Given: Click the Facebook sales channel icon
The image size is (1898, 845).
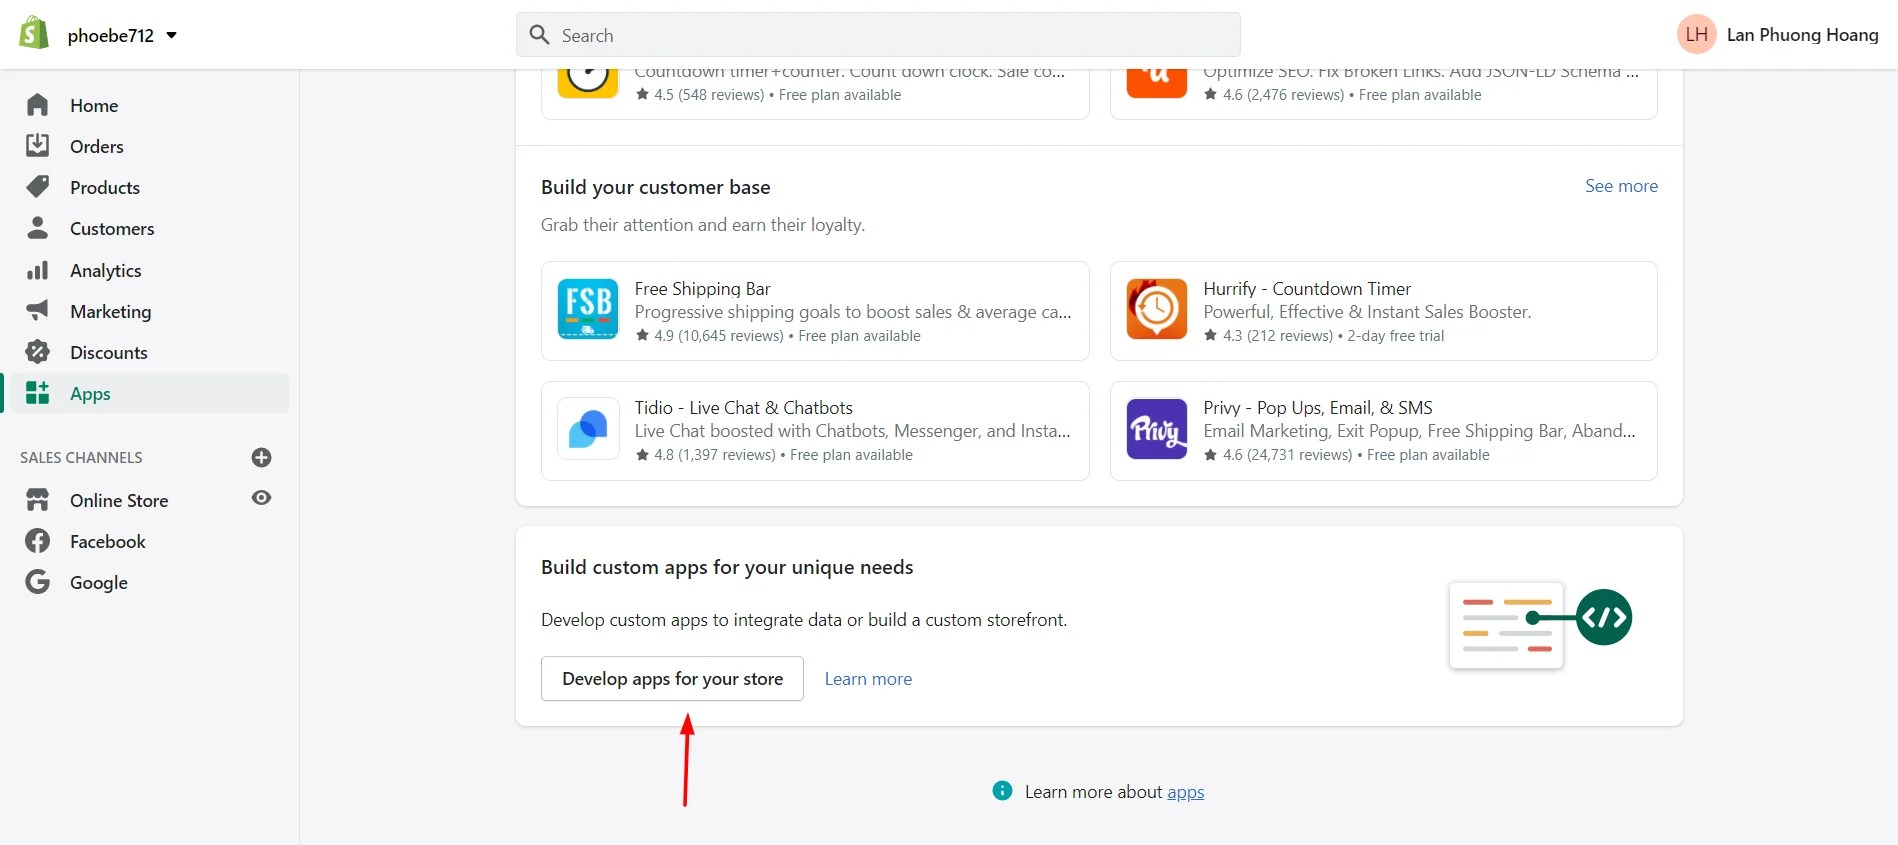Looking at the screenshot, I should point(37,541).
